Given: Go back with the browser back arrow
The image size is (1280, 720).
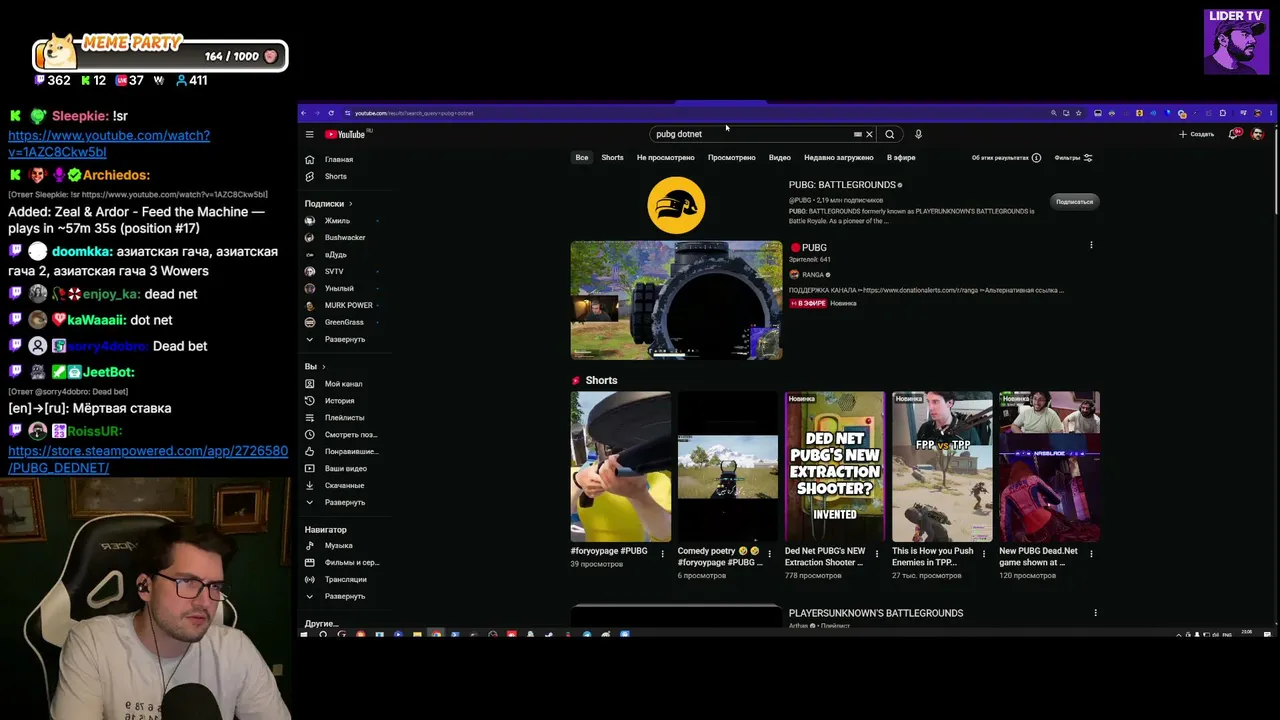Looking at the screenshot, I should [x=304, y=113].
